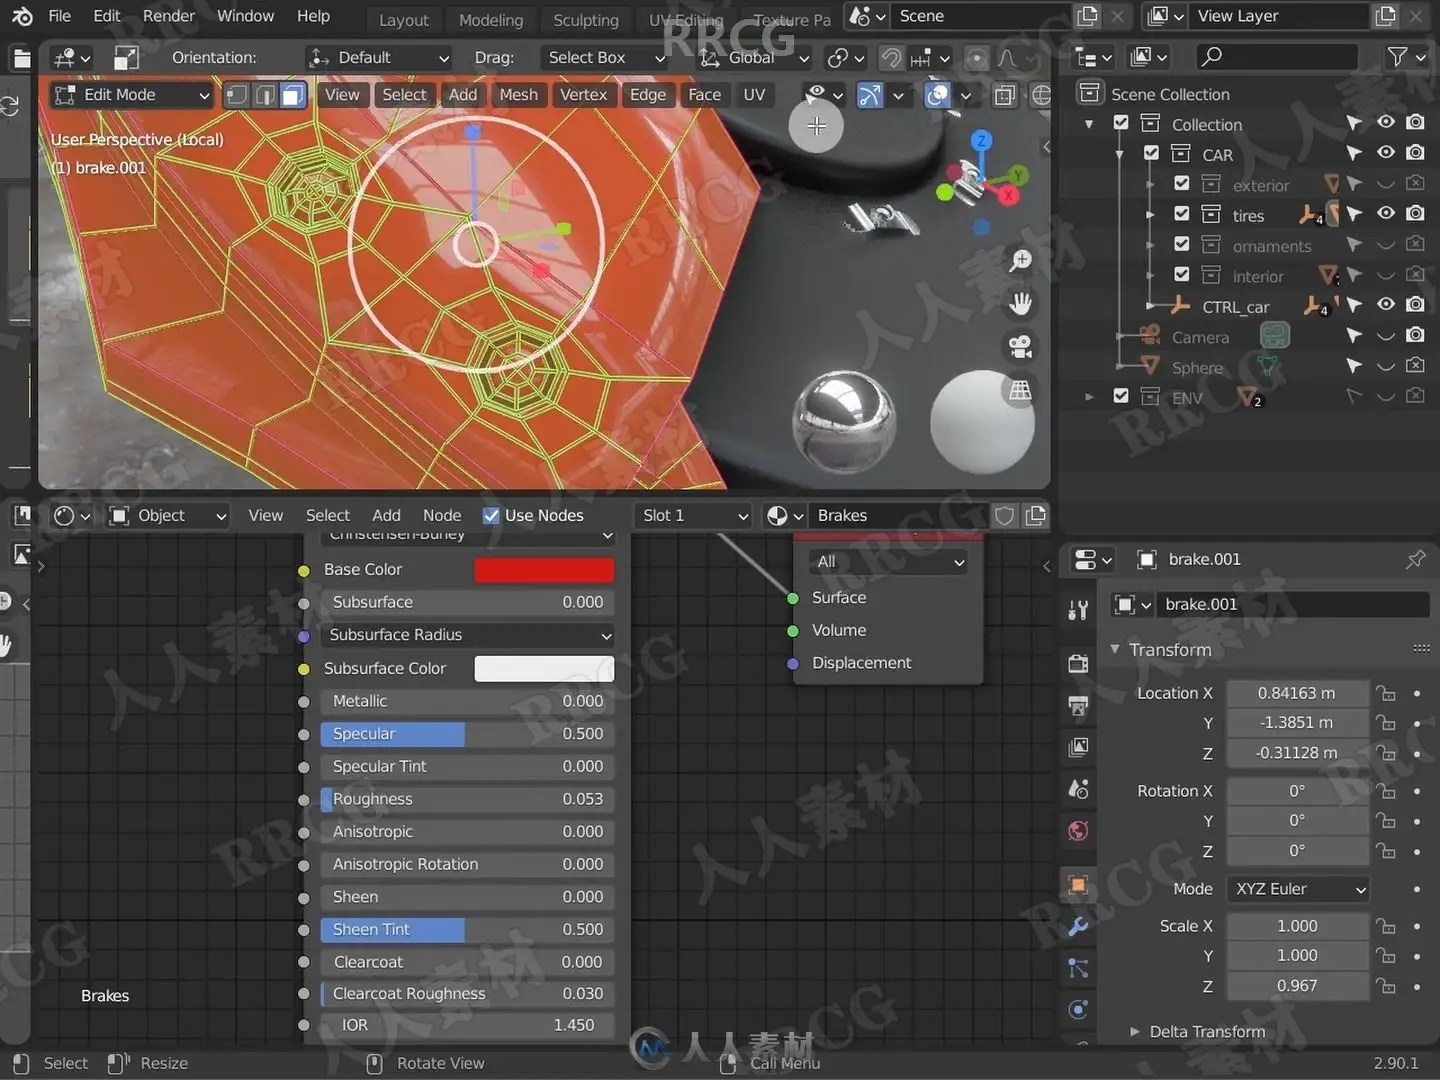
Task: Switch perspective/orthographic grid icon
Action: tap(1020, 390)
